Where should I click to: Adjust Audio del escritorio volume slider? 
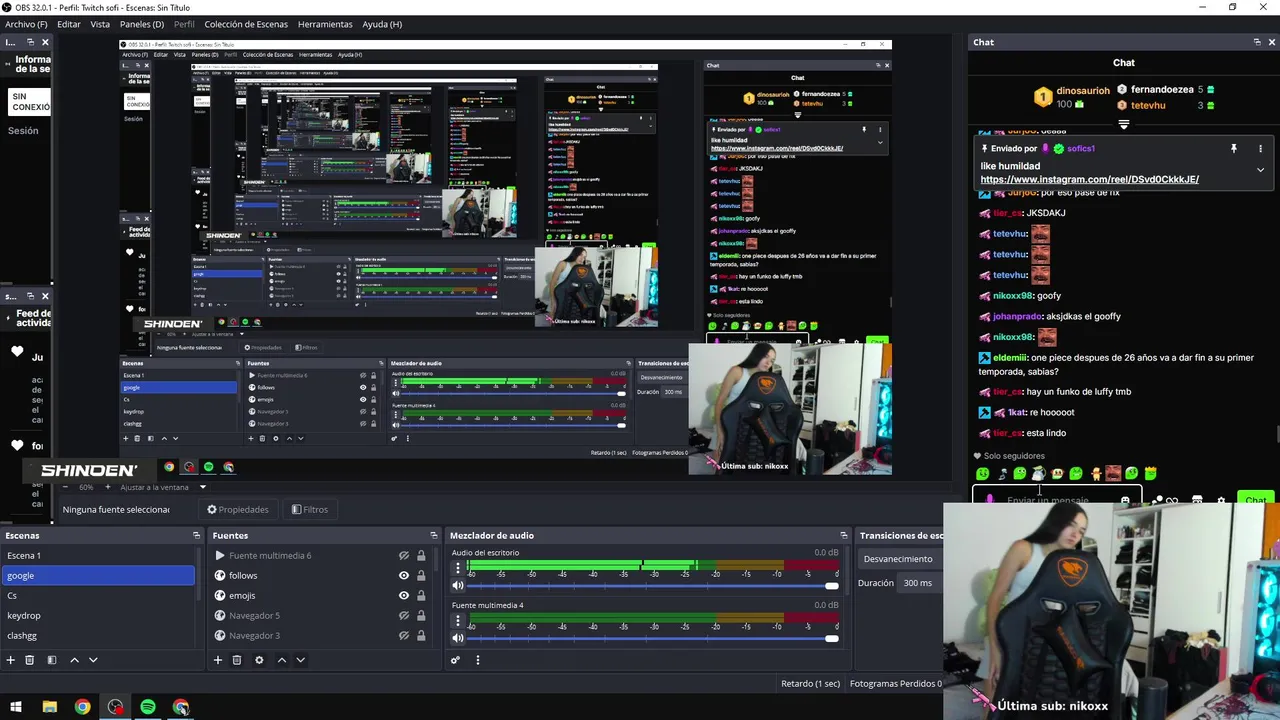[x=652, y=586]
